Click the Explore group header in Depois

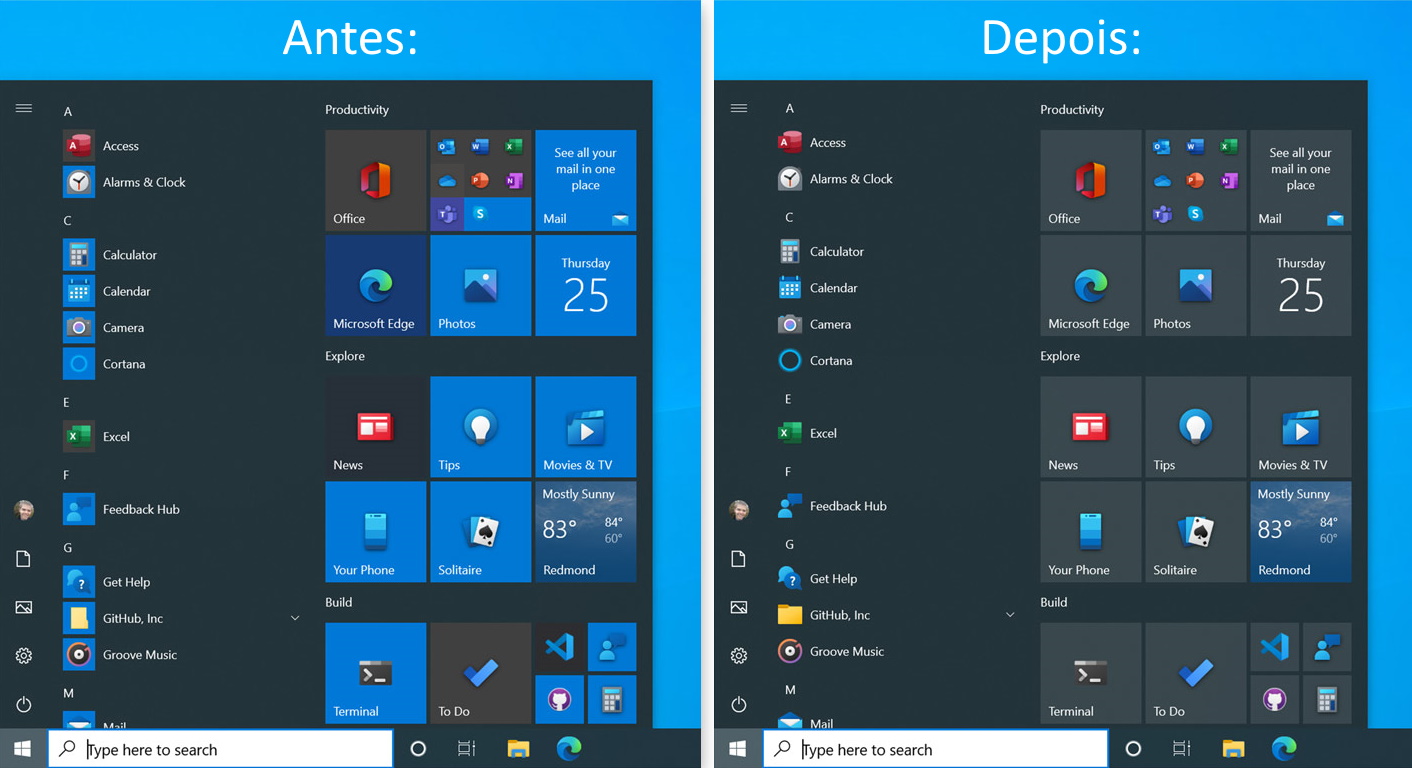1060,356
